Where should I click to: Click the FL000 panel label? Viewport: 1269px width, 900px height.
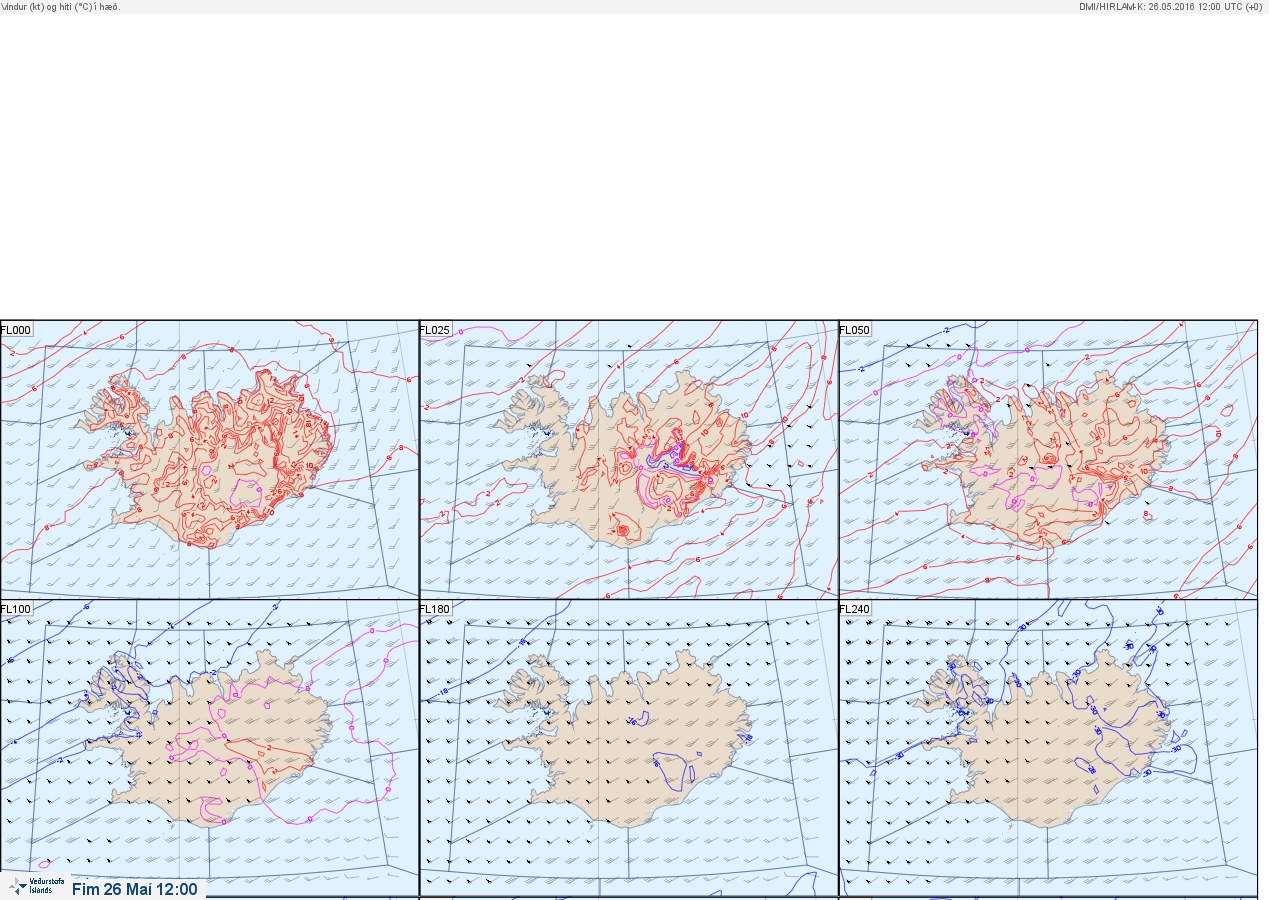17,330
